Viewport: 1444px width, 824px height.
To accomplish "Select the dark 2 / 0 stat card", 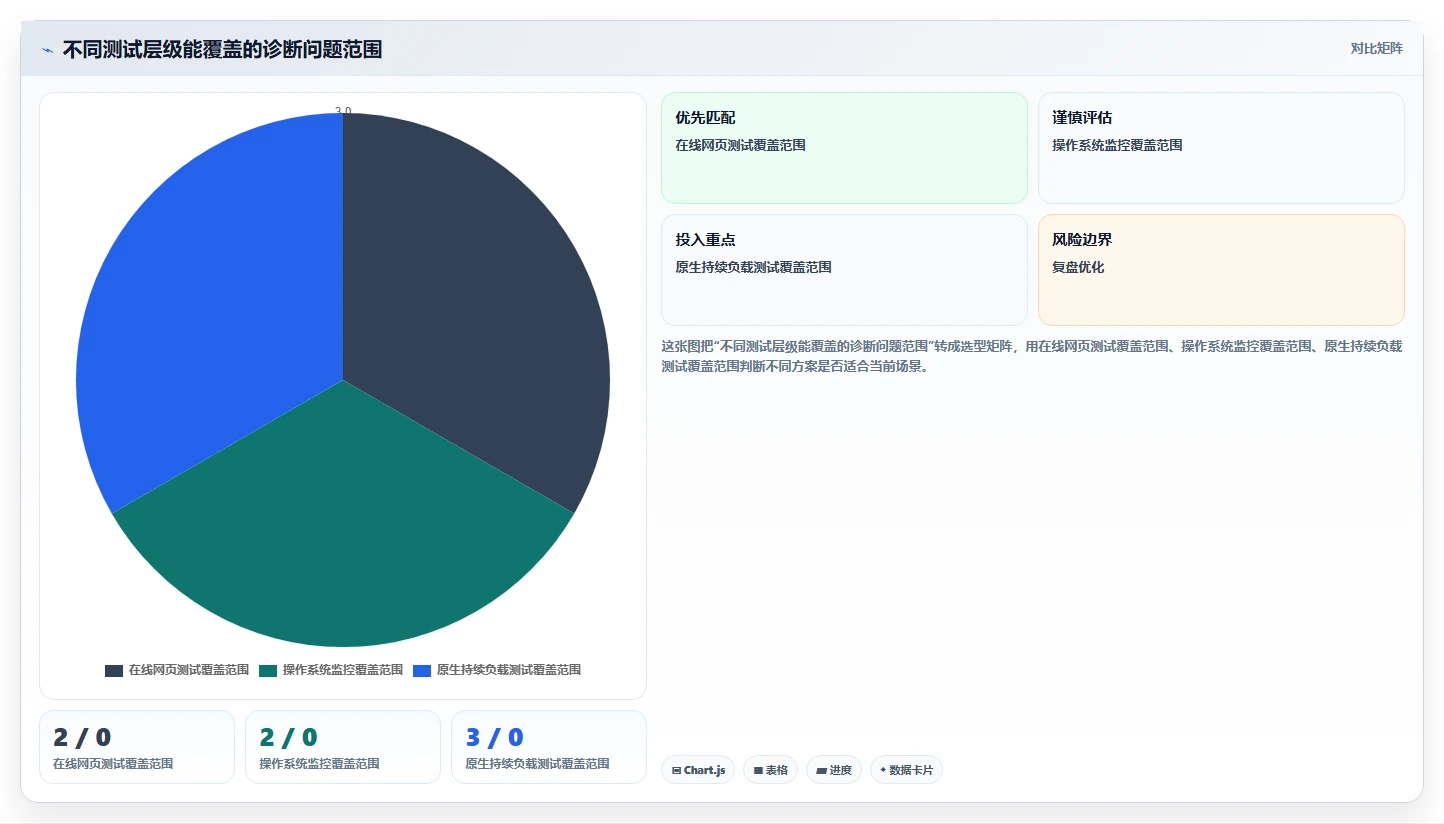I will click(x=137, y=747).
